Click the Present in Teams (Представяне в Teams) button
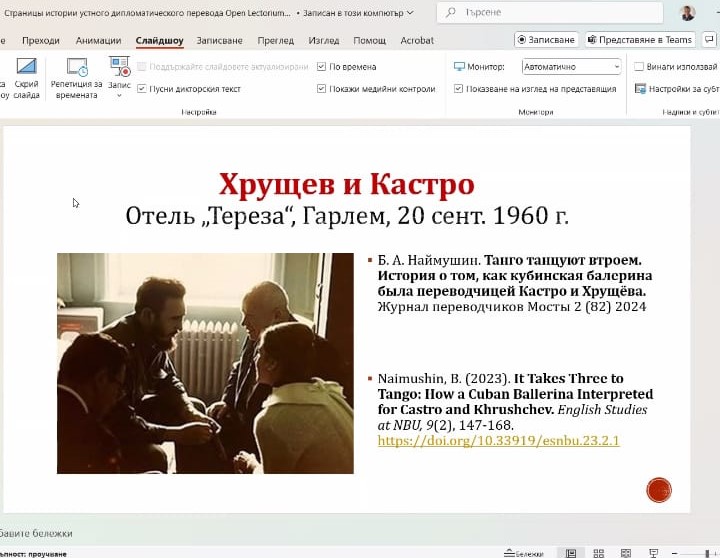 pos(639,40)
